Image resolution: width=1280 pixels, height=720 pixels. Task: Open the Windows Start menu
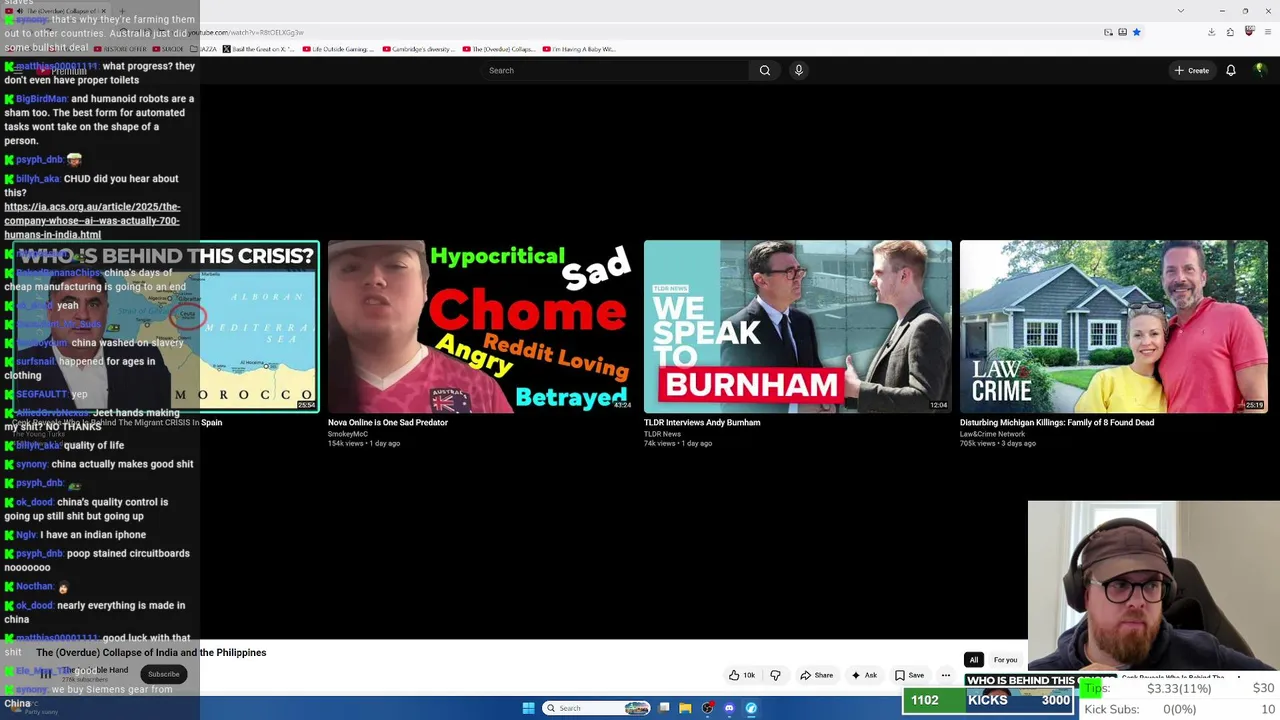coord(528,708)
